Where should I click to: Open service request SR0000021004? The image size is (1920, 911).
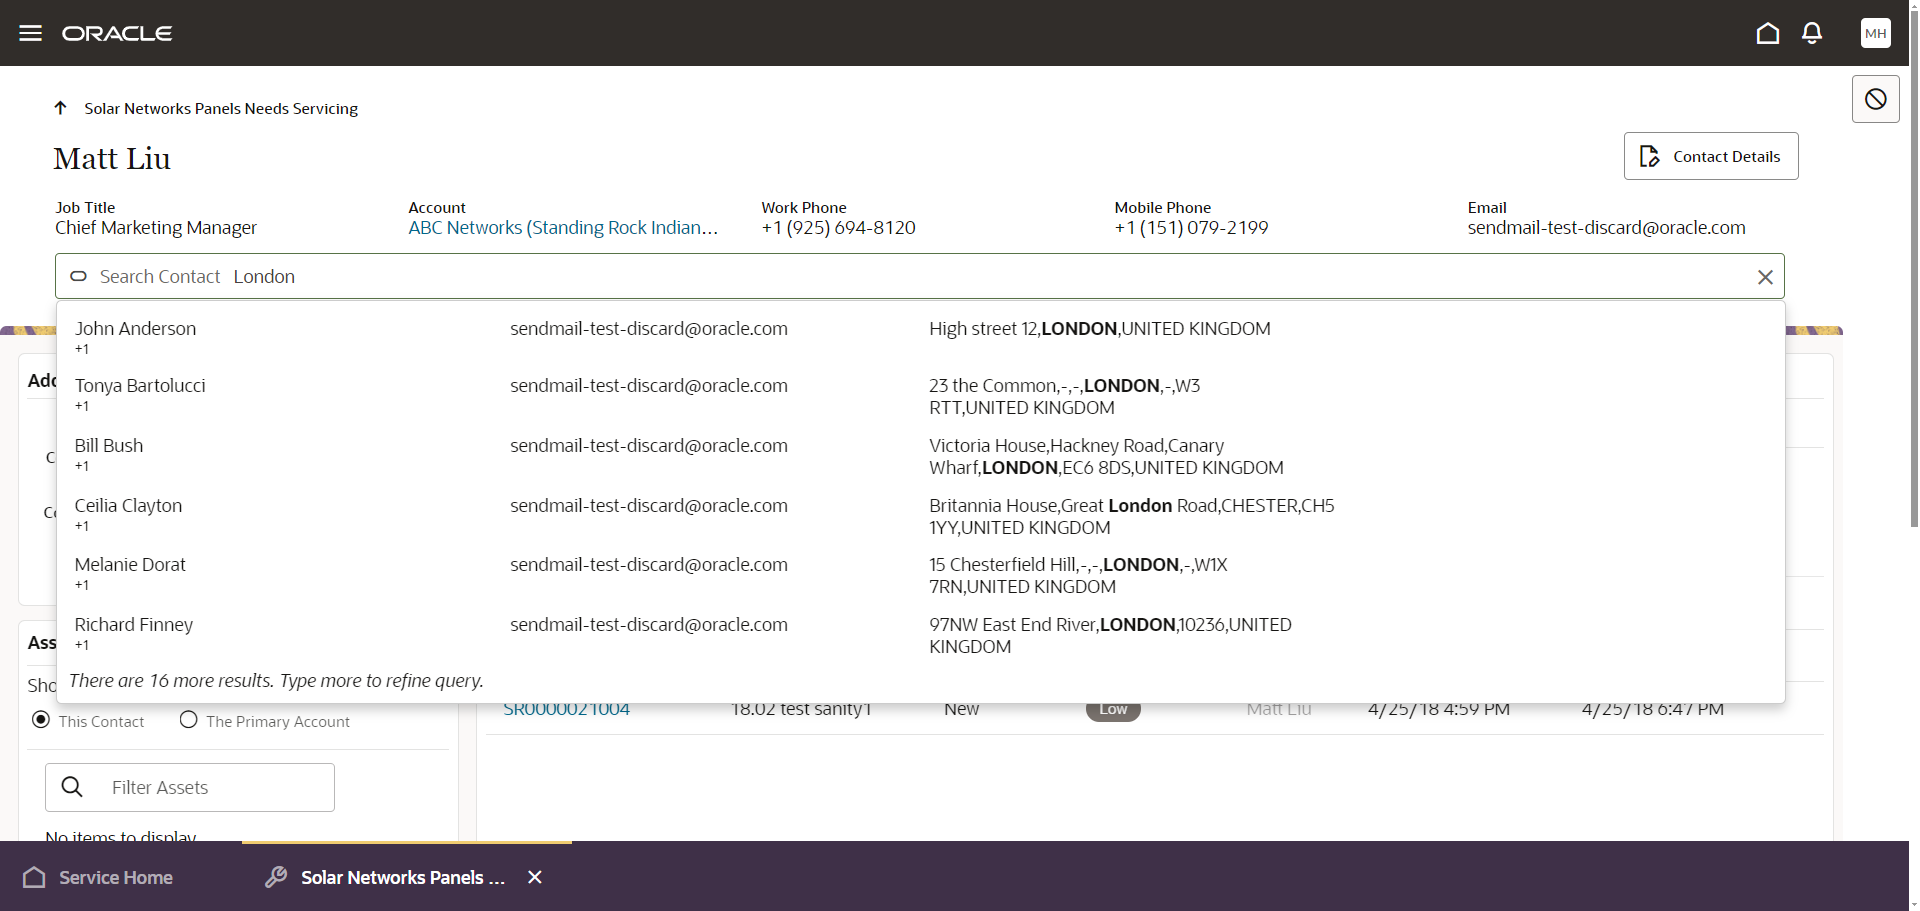[x=566, y=709]
